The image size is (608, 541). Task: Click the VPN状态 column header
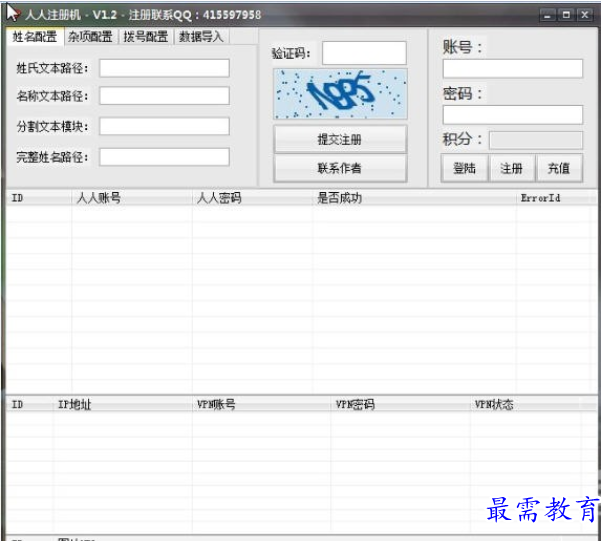[x=526, y=404]
